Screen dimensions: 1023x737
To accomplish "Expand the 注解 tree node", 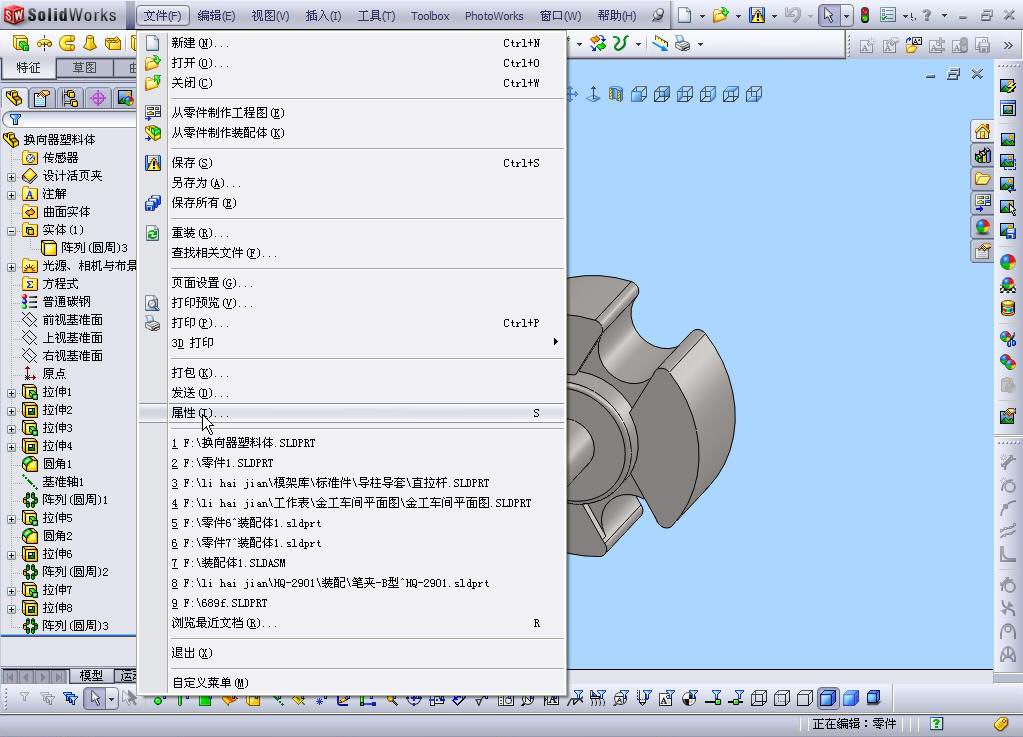I will (11, 195).
